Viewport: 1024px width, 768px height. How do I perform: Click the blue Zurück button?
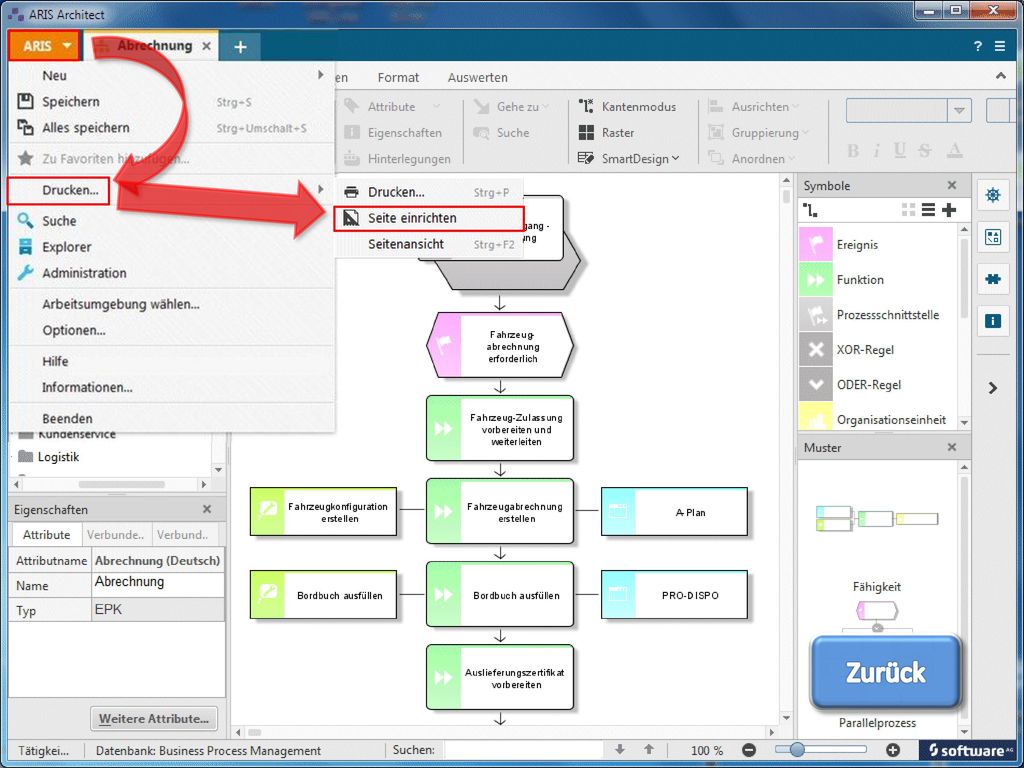(885, 672)
